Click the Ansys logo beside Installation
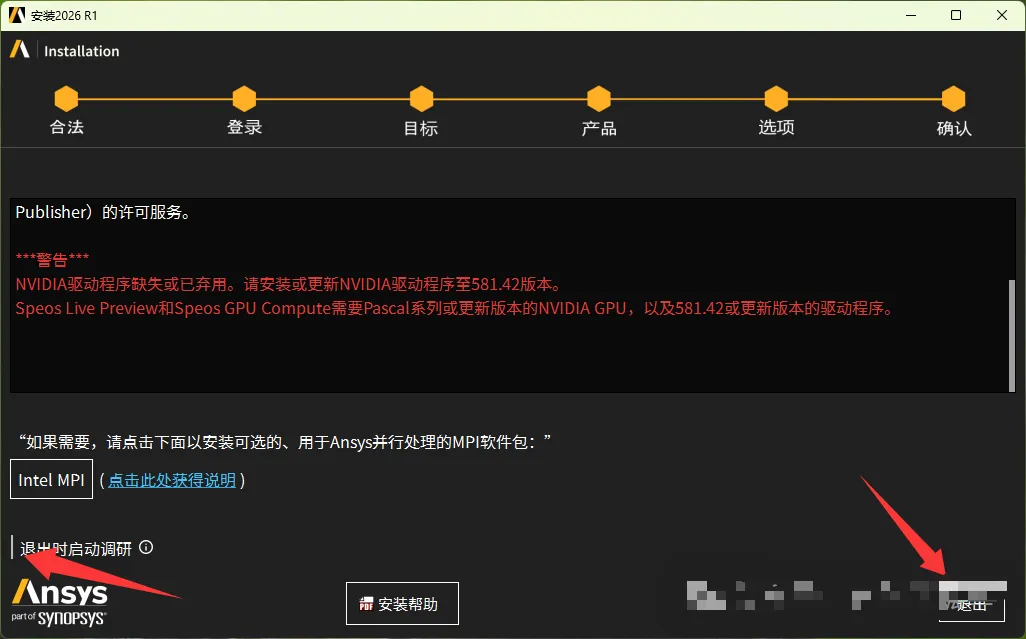The width and height of the screenshot is (1026, 639). 20,50
